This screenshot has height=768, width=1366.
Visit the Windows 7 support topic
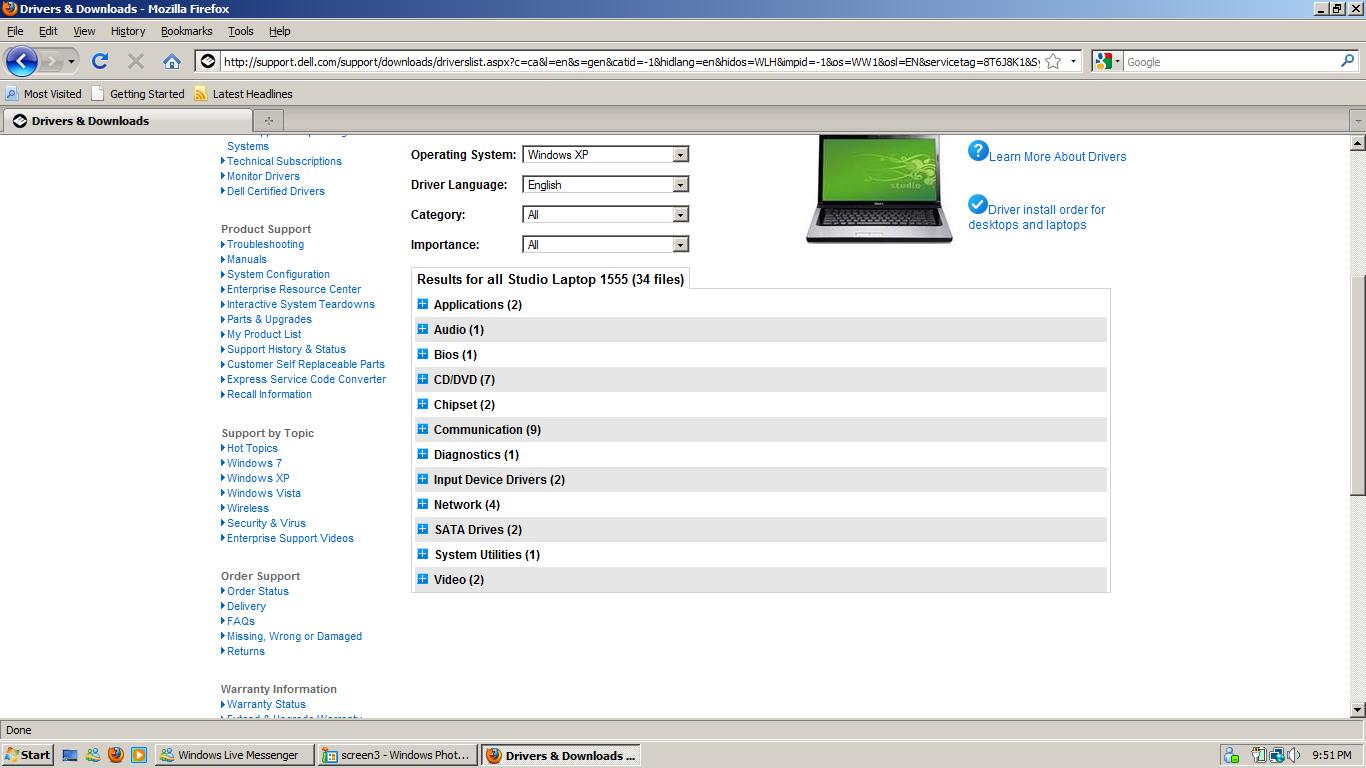pos(254,463)
